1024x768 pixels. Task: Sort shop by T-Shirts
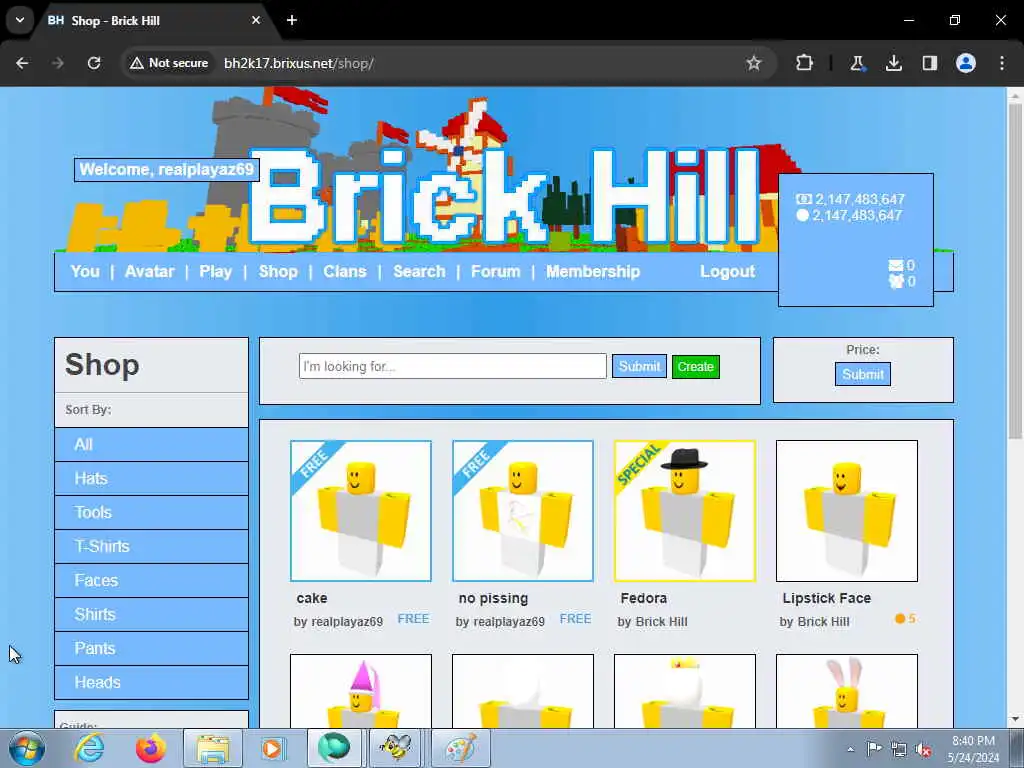click(152, 547)
